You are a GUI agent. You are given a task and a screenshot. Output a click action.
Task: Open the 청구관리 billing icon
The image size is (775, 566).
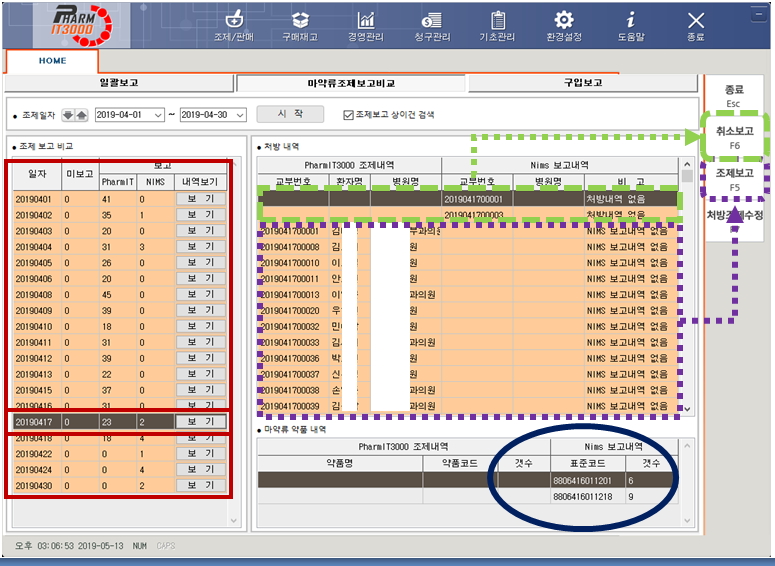[432, 26]
